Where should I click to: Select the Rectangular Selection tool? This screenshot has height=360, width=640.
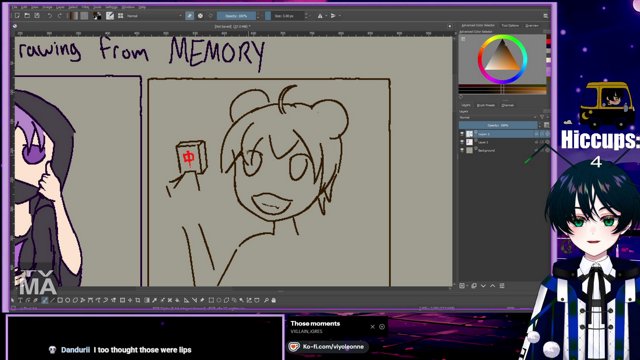pyautogui.click(x=211, y=300)
